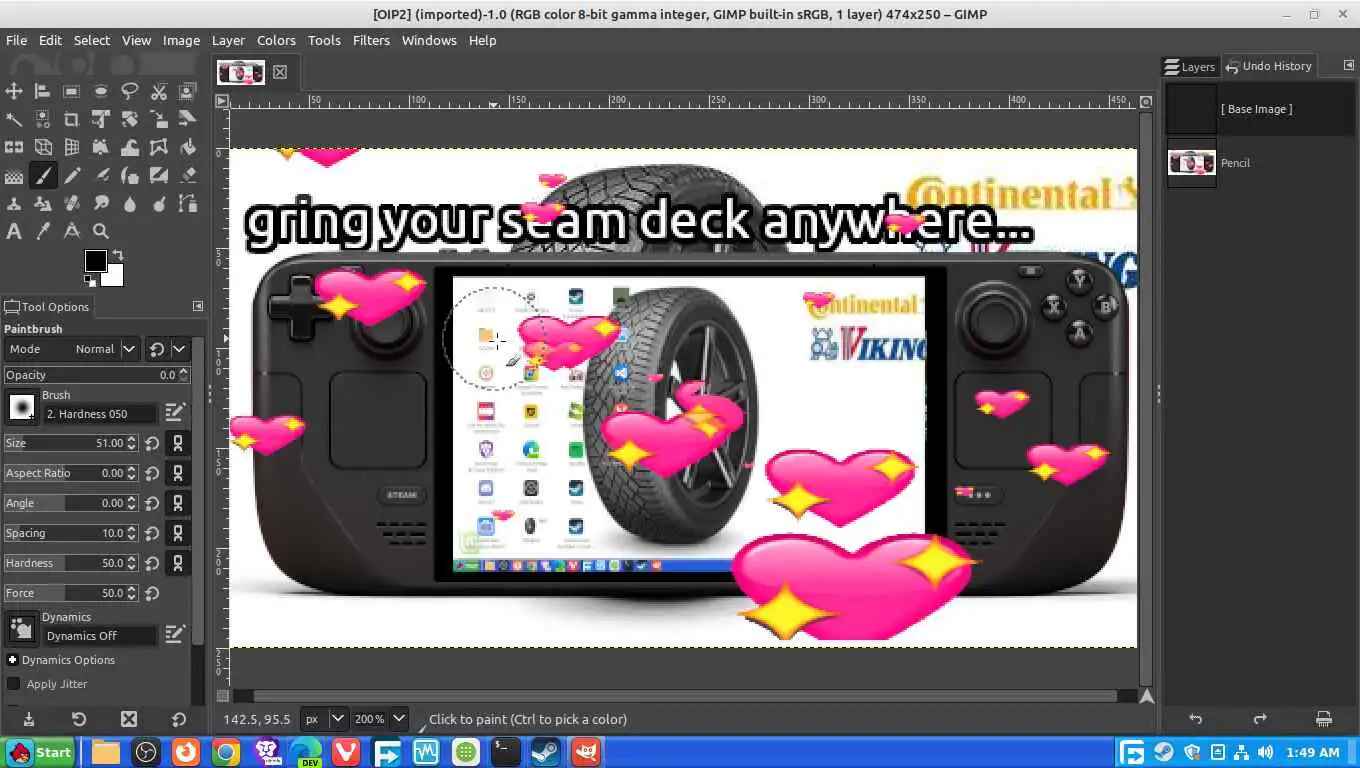Image resolution: width=1360 pixels, height=768 pixels.
Task: Toggle the Aspect Ratio link chain button
Action: [178, 473]
